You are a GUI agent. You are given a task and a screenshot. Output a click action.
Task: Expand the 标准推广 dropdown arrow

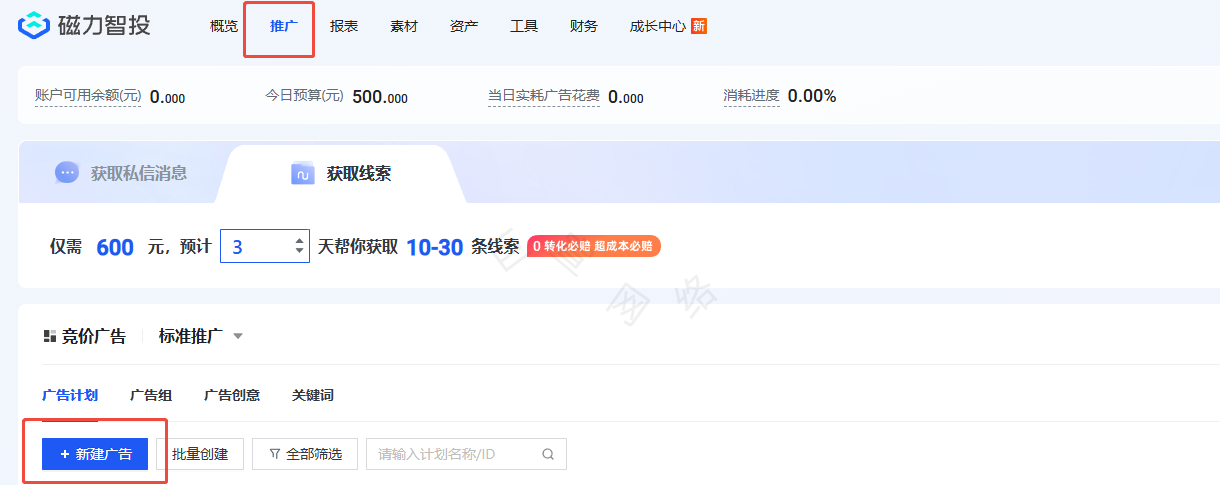[238, 337]
